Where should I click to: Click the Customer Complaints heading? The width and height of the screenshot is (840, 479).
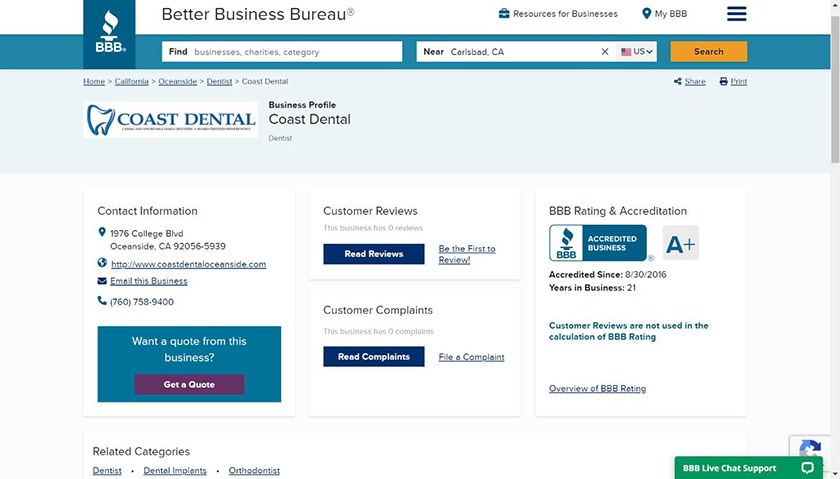pos(378,310)
